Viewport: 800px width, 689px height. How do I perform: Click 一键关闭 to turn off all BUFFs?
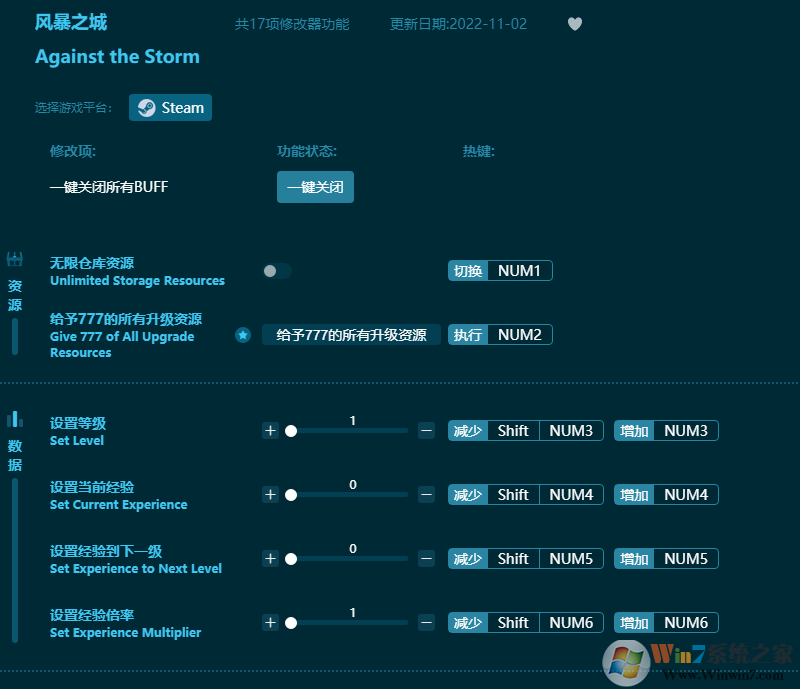(x=315, y=187)
